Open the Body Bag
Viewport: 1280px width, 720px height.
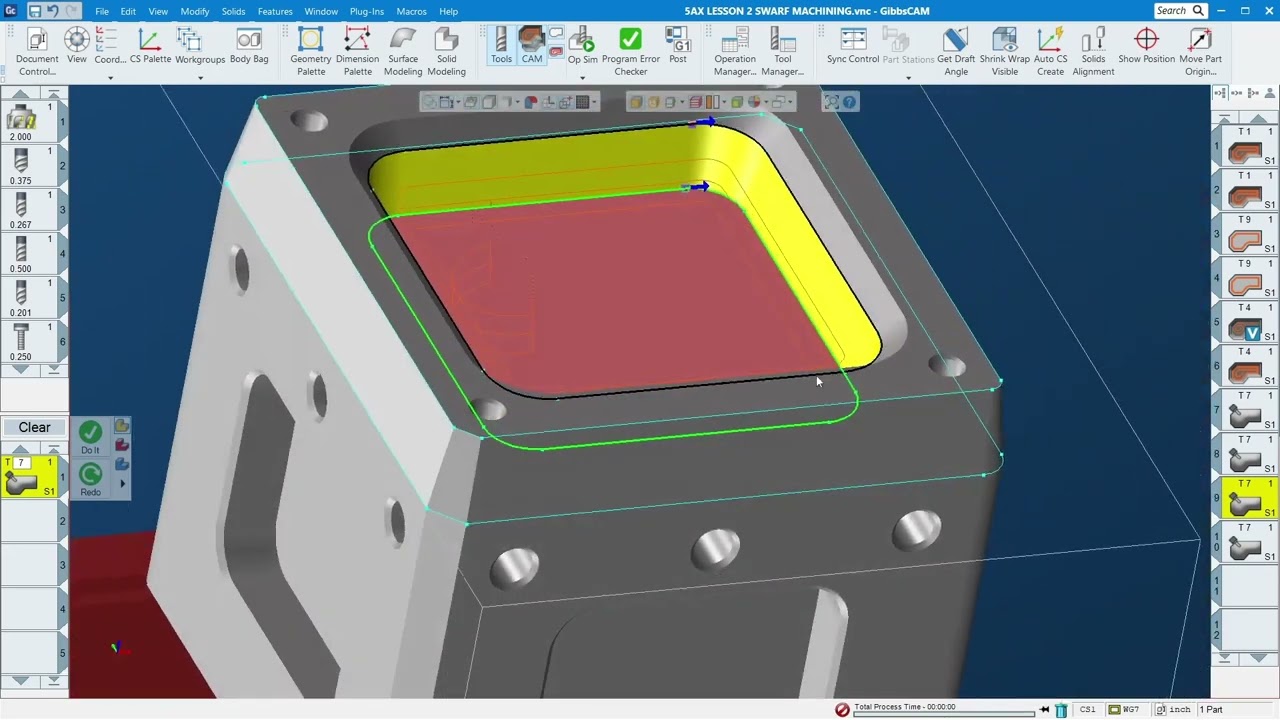point(249,46)
